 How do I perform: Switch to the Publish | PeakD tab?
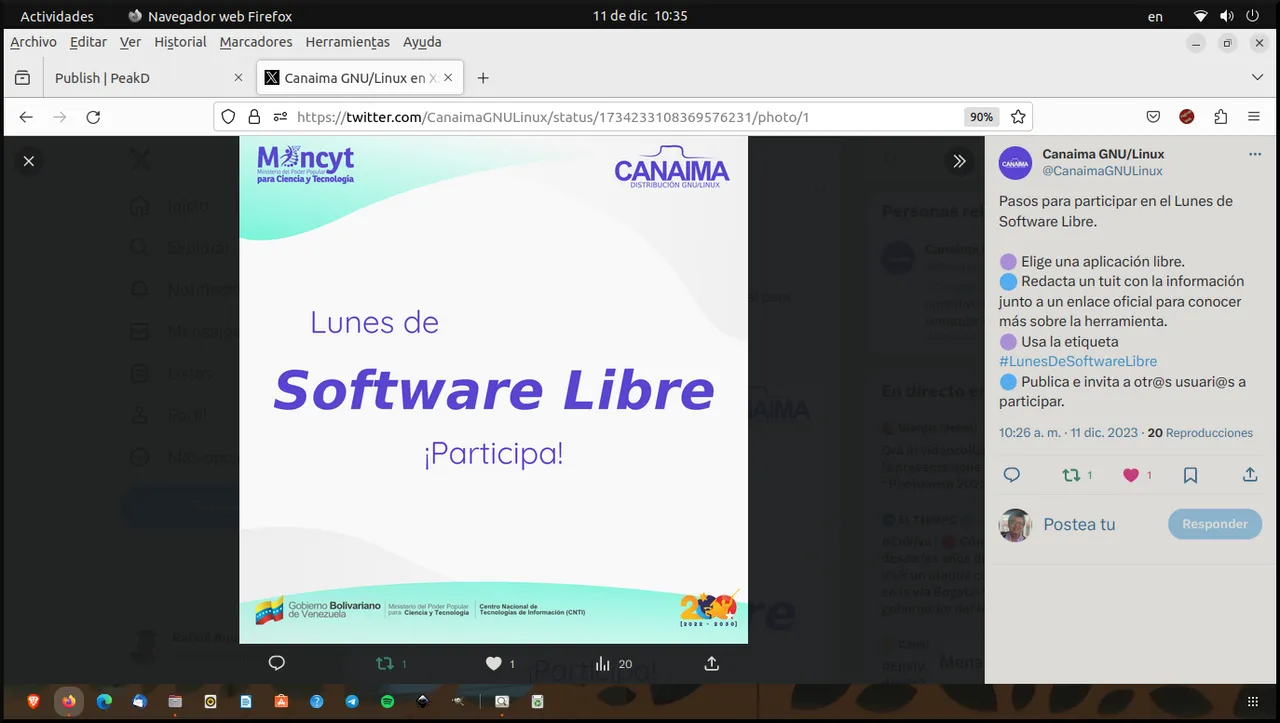pos(150,78)
